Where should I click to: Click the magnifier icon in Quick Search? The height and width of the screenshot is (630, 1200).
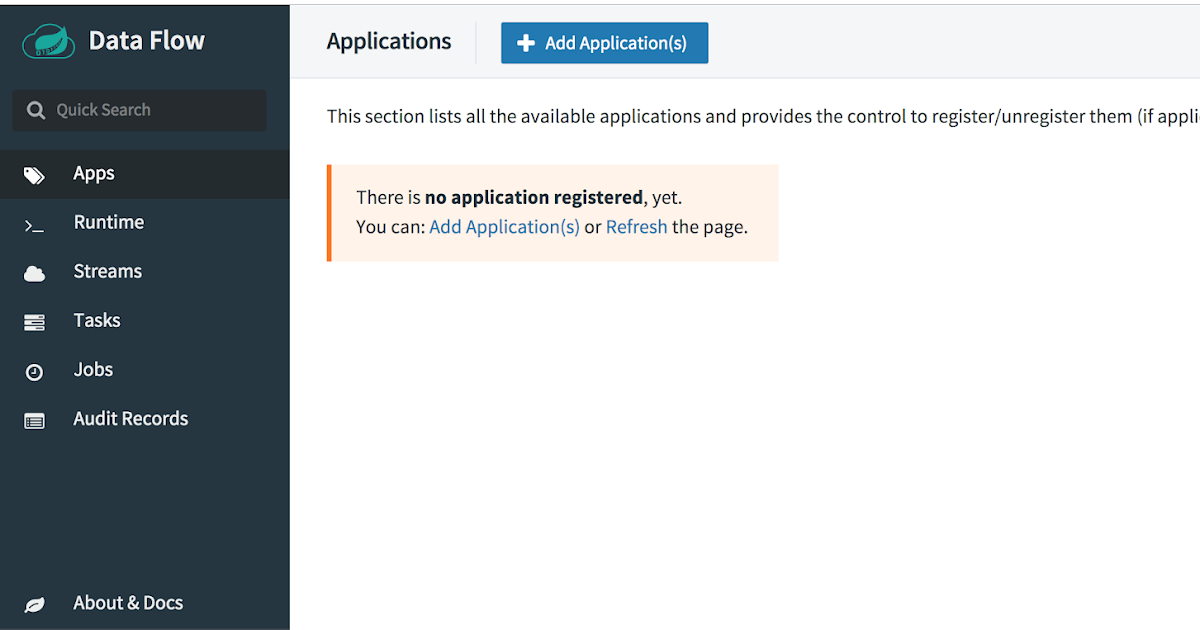click(37, 110)
